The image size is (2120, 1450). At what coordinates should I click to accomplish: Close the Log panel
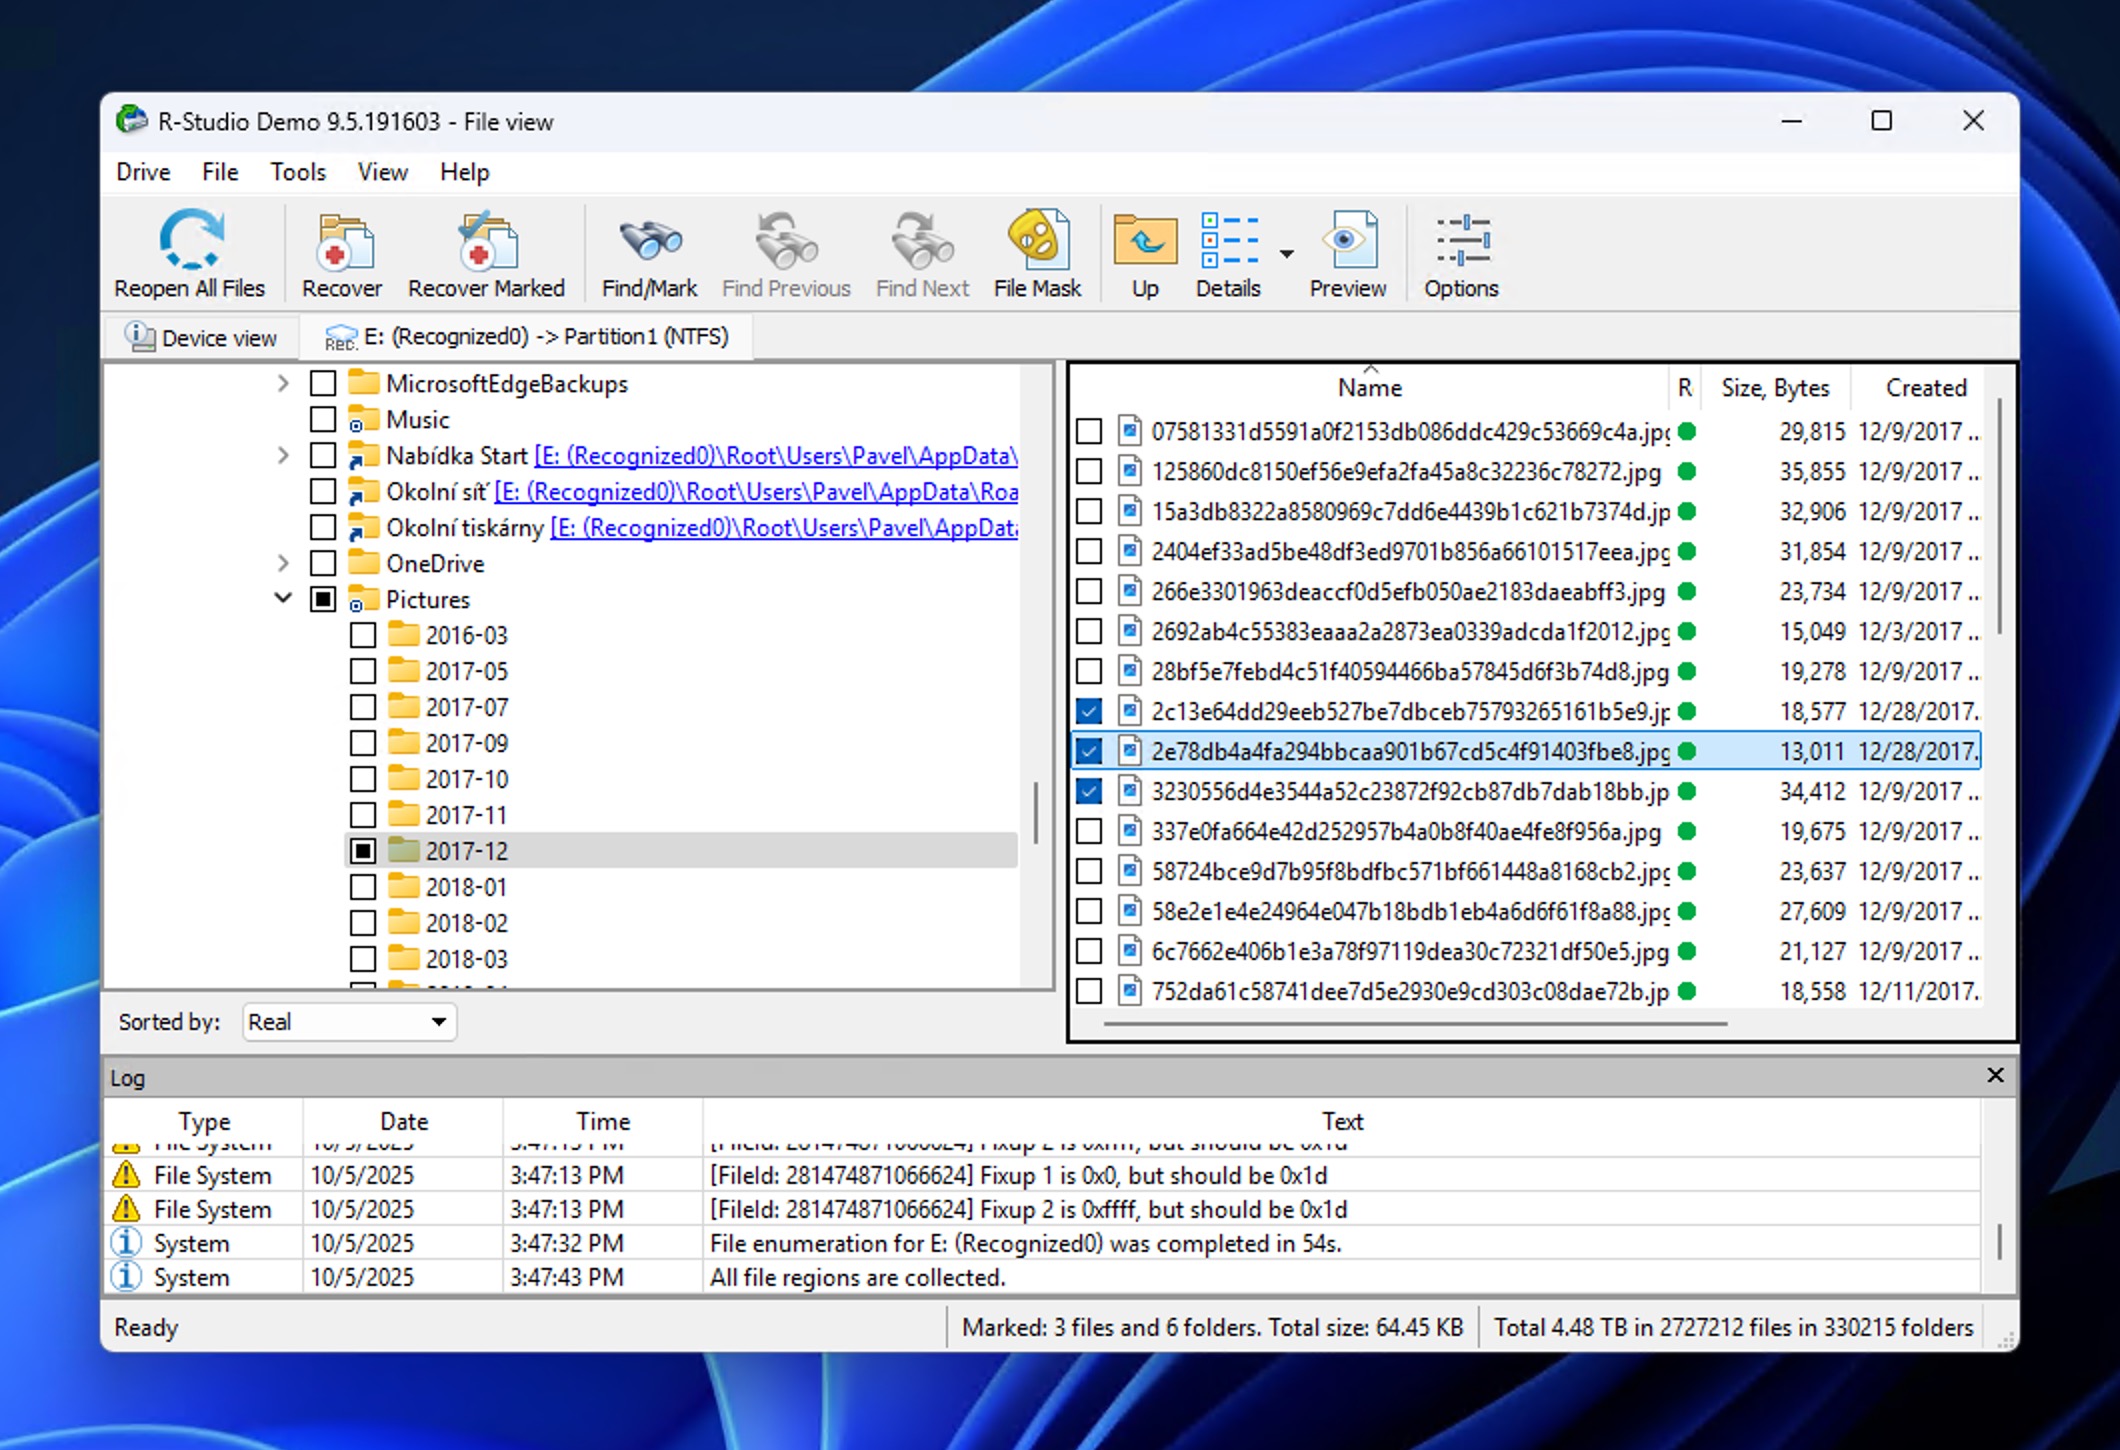[x=1995, y=1076]
